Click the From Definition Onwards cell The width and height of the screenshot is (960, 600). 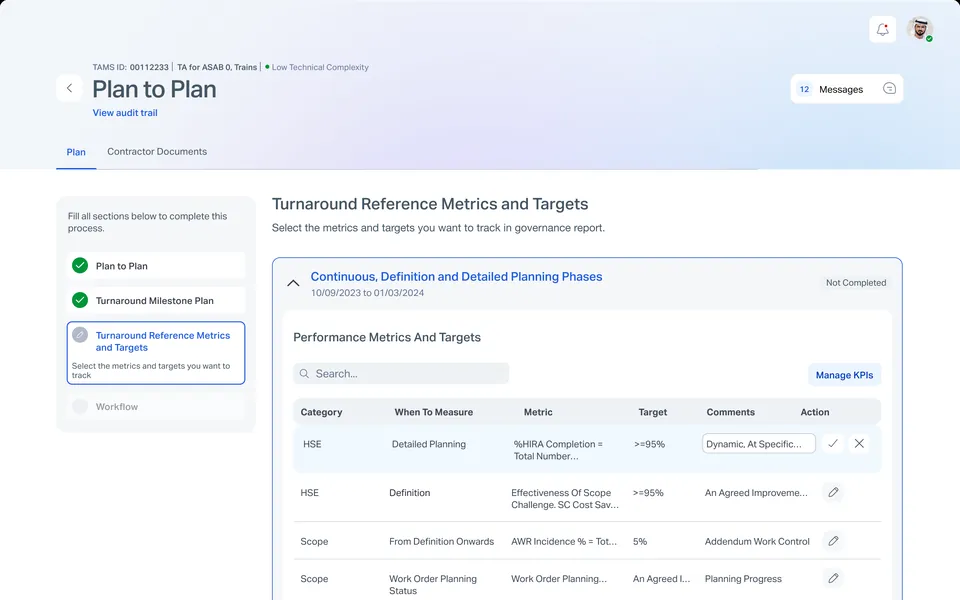441,541
